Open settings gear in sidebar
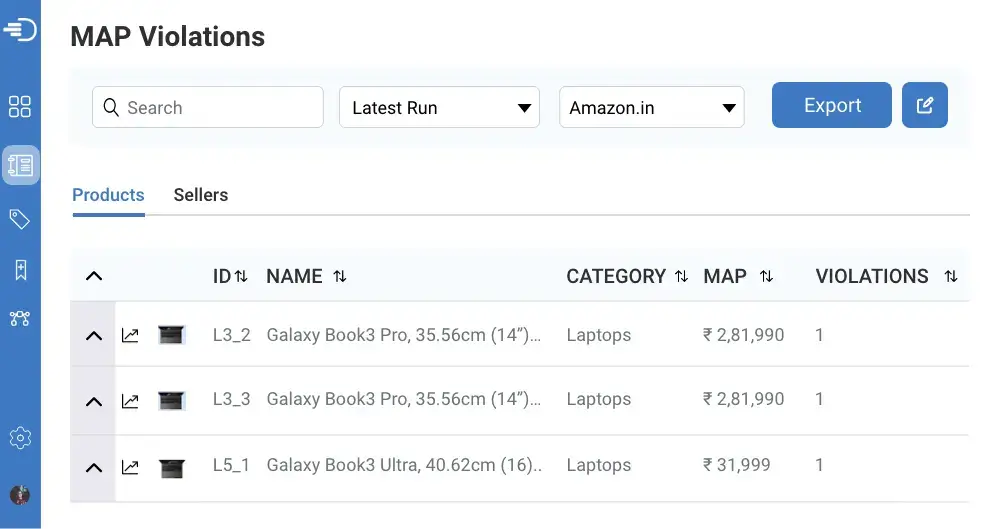The height and width of the screenshot is (529, 990). (20, 438)
